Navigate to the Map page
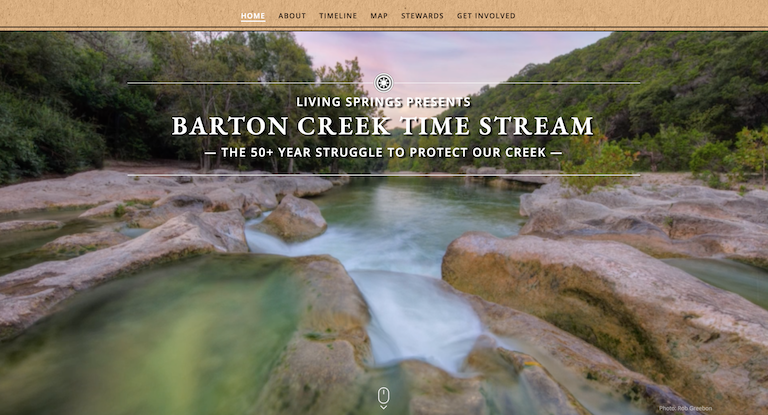 (379, 16)
